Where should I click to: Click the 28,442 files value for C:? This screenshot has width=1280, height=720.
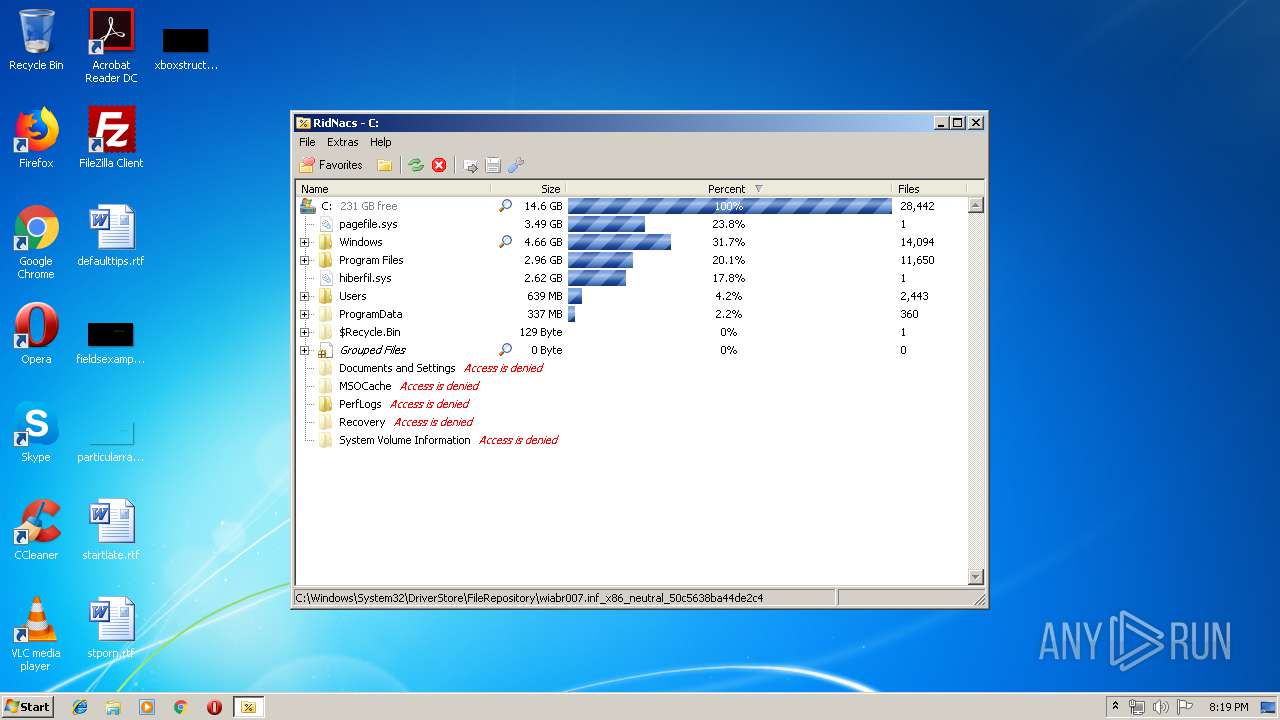(x=917, y=206)
